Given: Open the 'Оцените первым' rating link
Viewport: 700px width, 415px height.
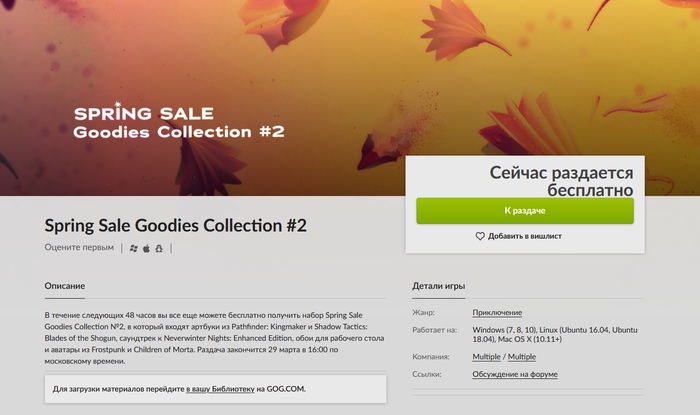Looking at the screenshot, I should click(80, 247).
